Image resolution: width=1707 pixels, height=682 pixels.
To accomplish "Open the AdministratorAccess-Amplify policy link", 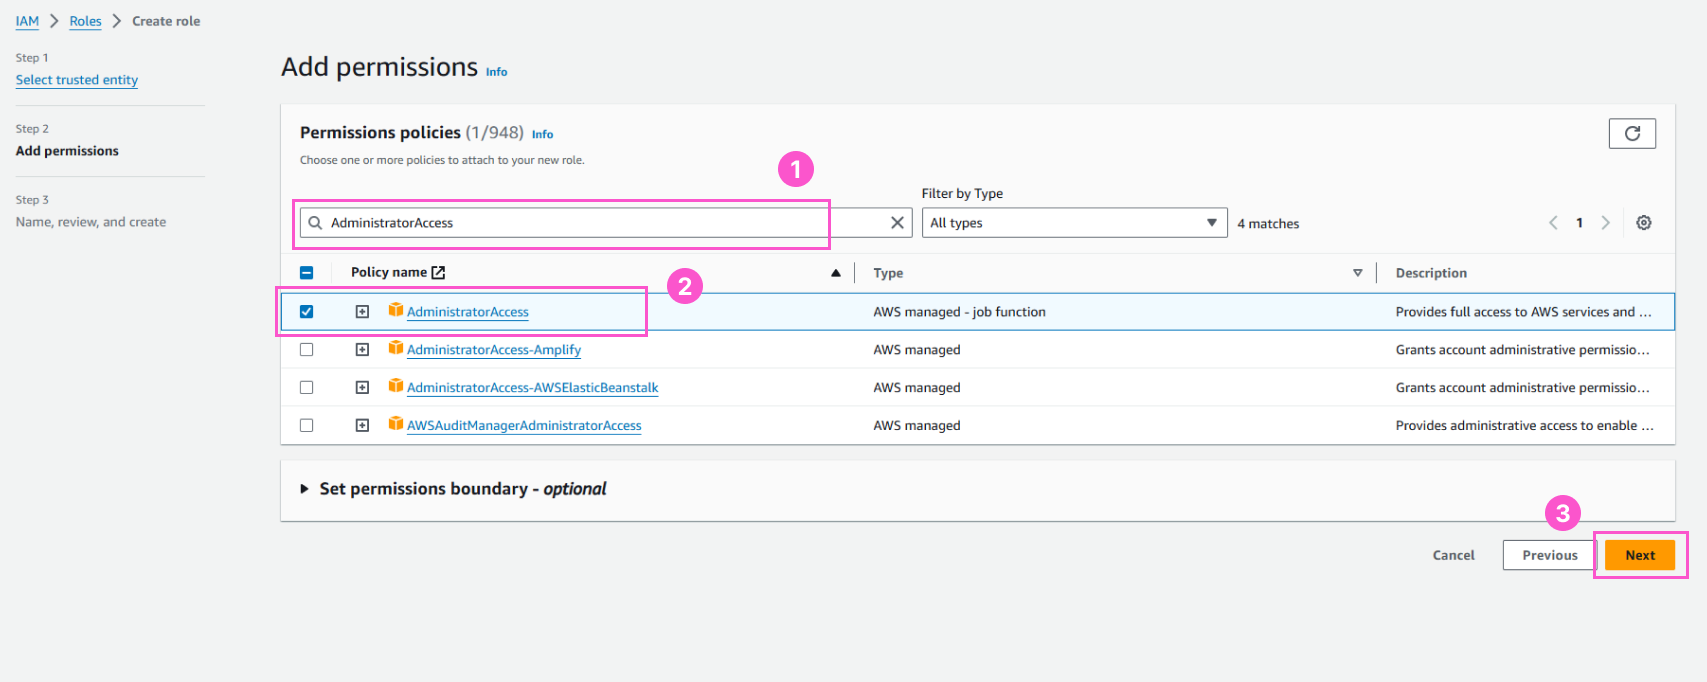I will click(x=494, y=350).
